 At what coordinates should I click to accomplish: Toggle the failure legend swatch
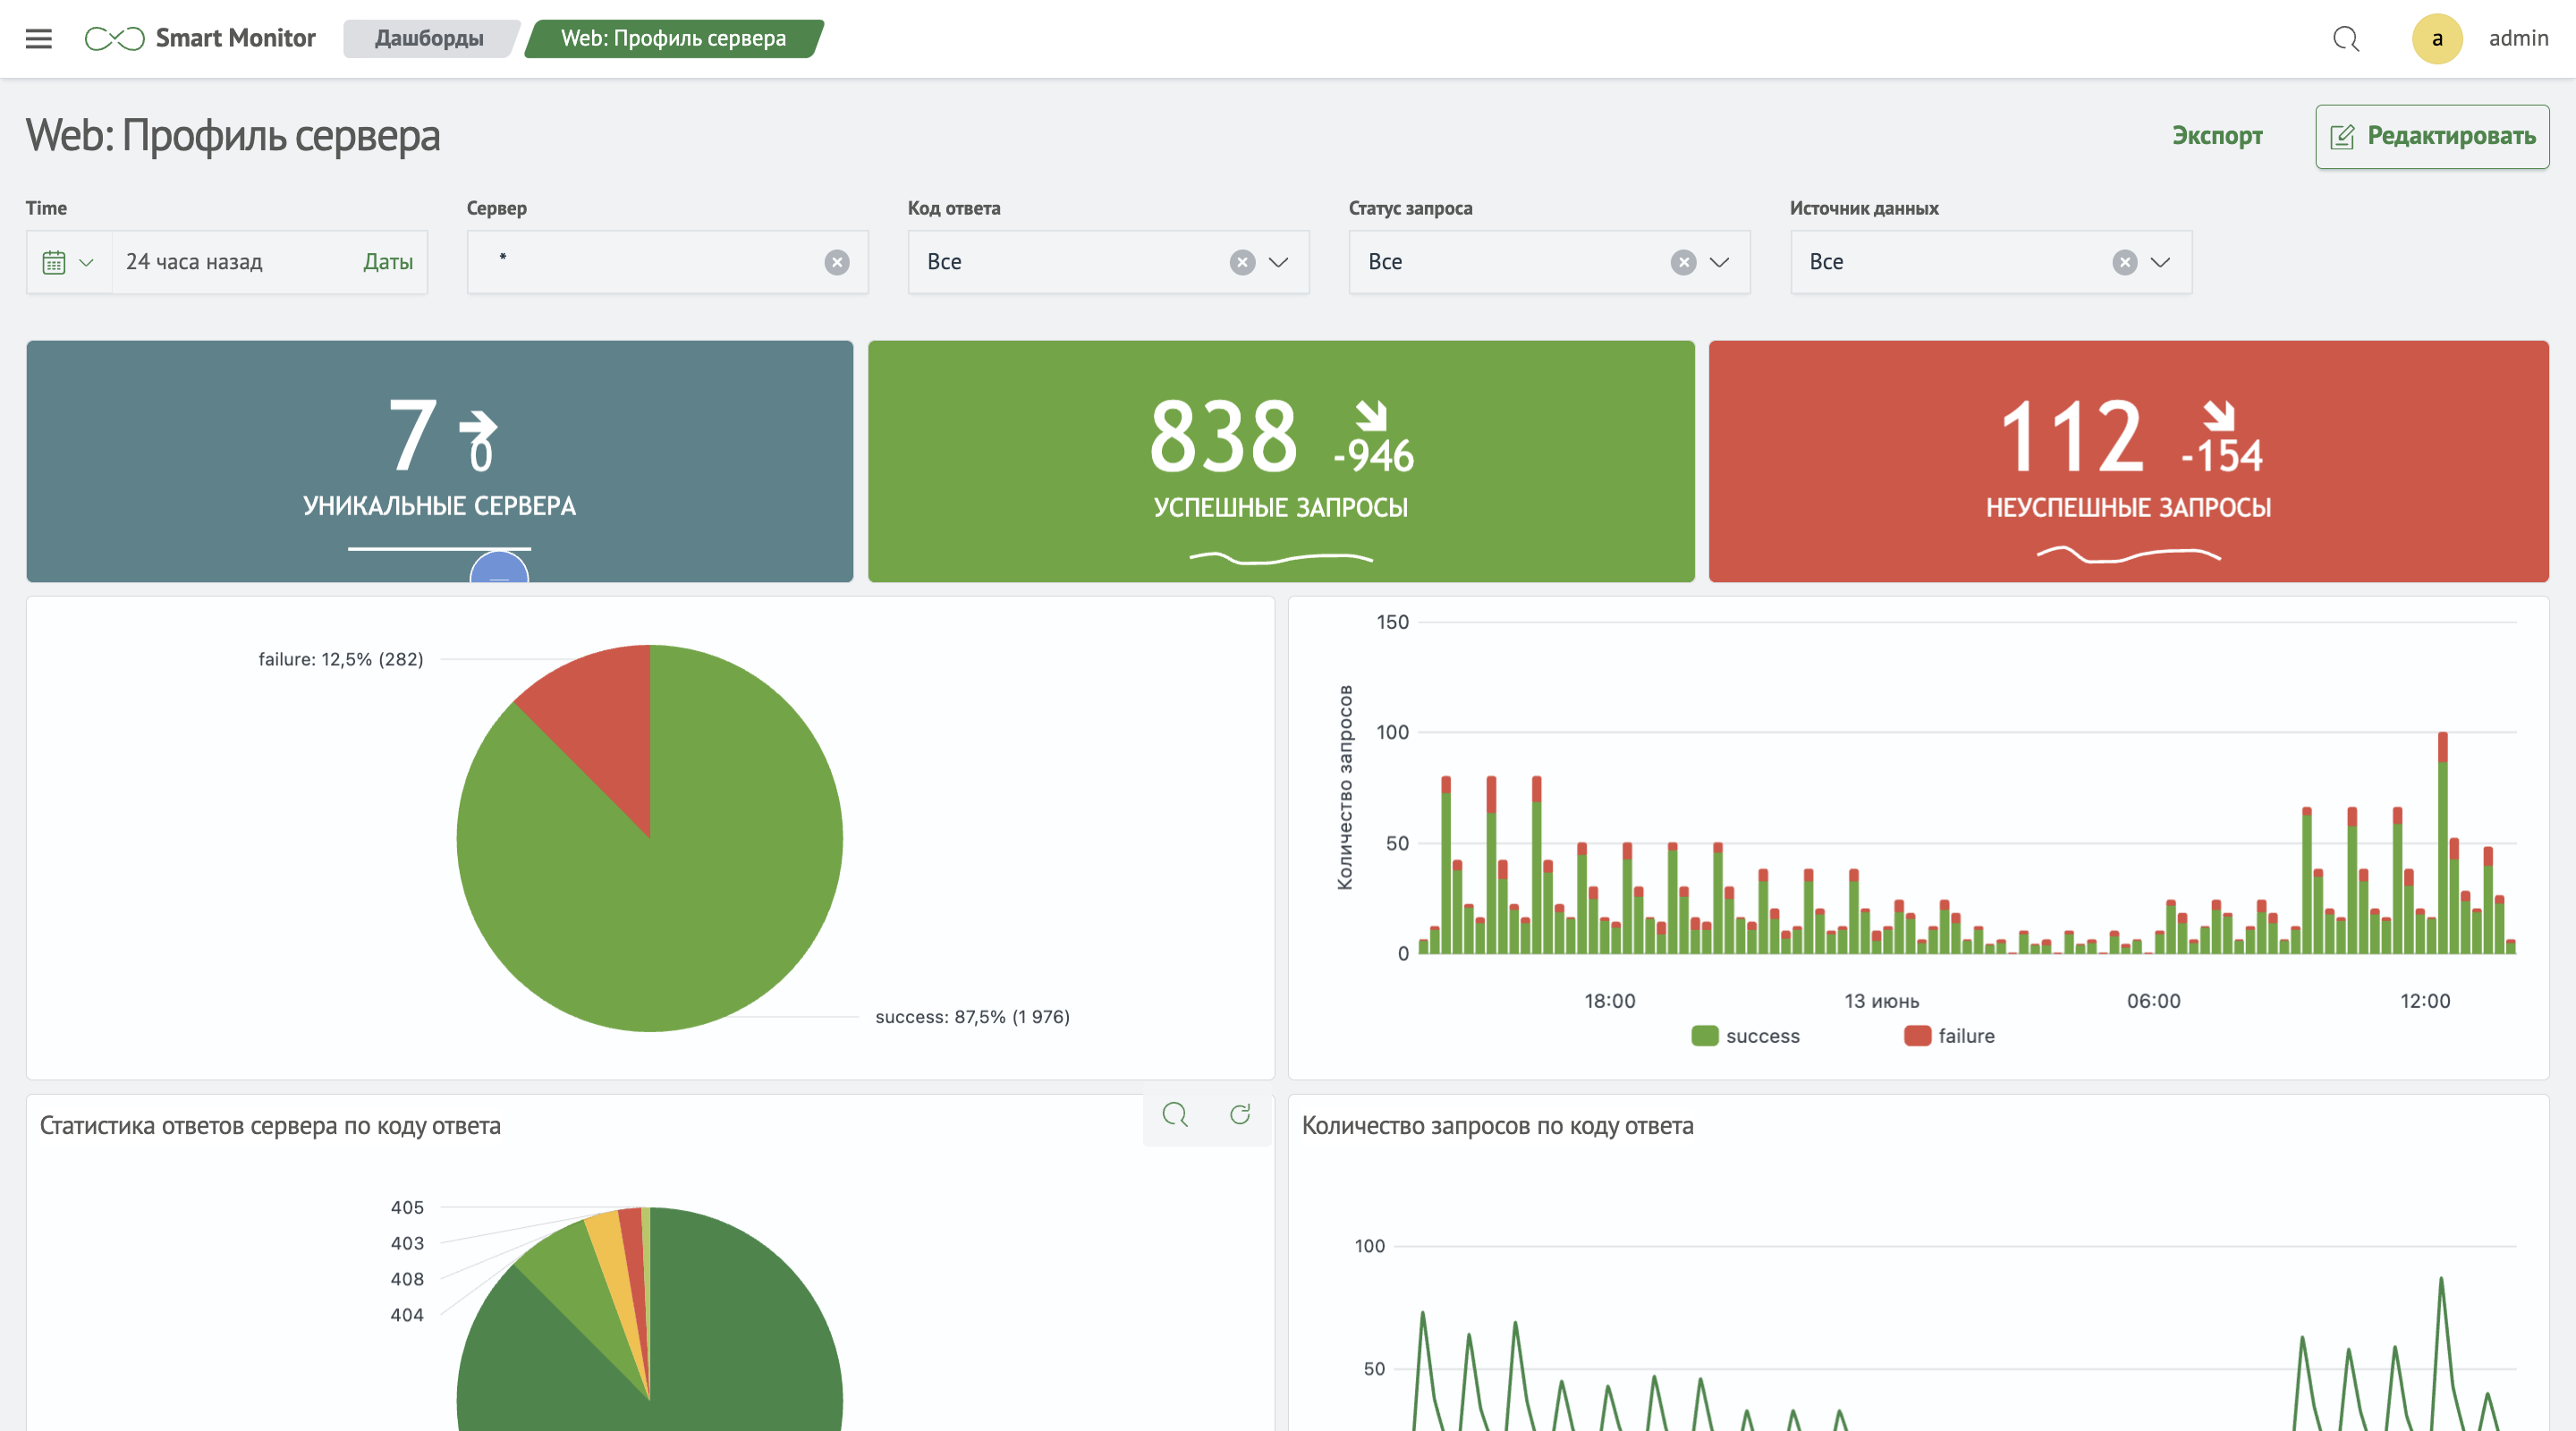click(1917, 1036)
